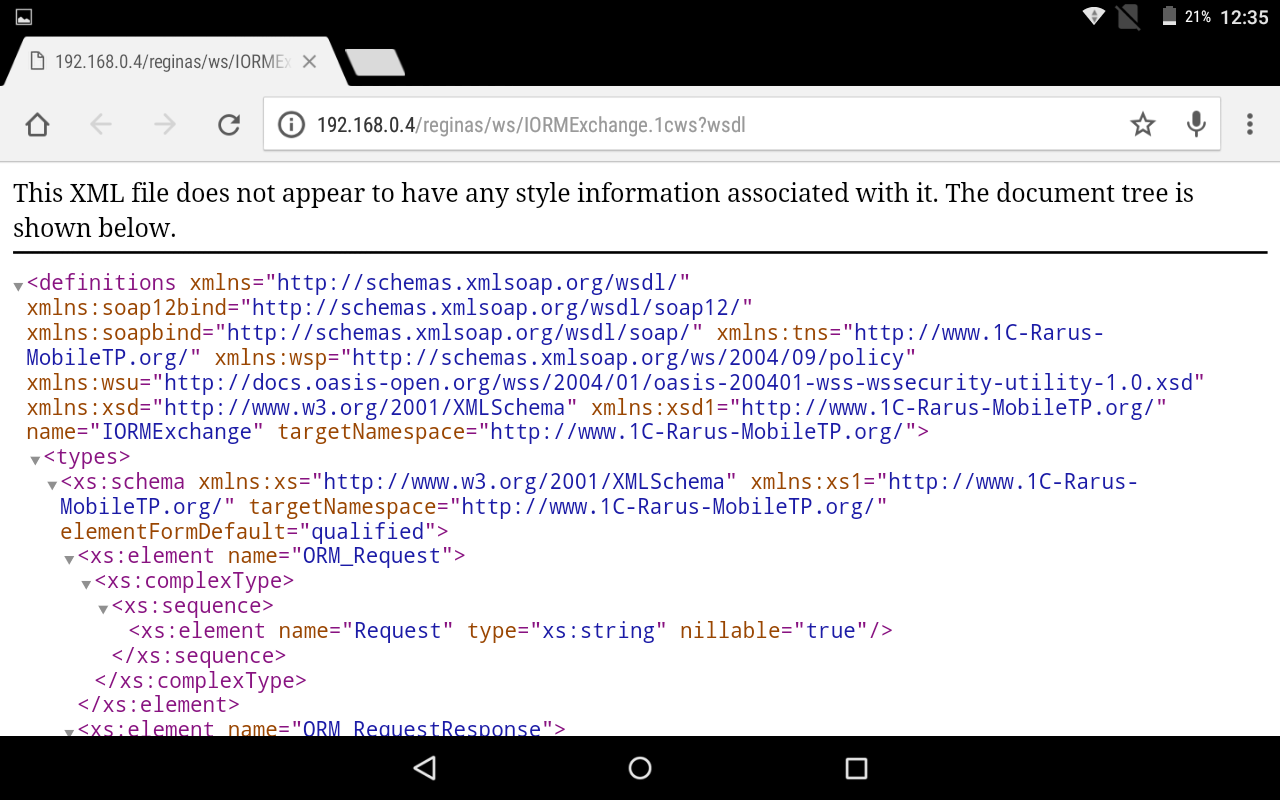This screenshot has width=1280, height=800.
Task: Collapse the definitions root node
Action: [18, 287]
